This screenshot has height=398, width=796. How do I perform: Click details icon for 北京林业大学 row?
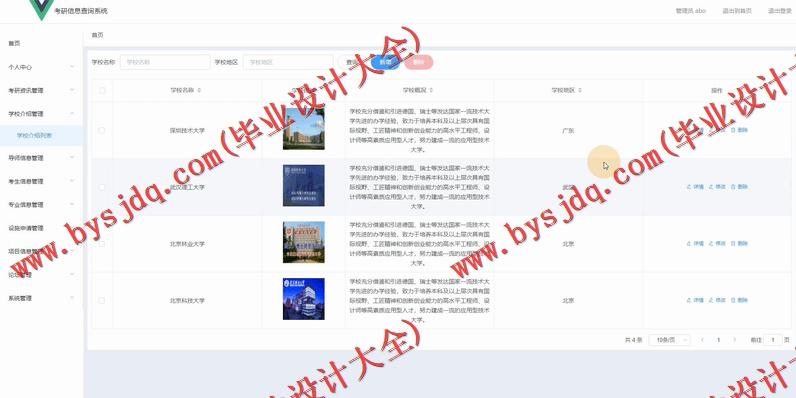coord(689,244)
